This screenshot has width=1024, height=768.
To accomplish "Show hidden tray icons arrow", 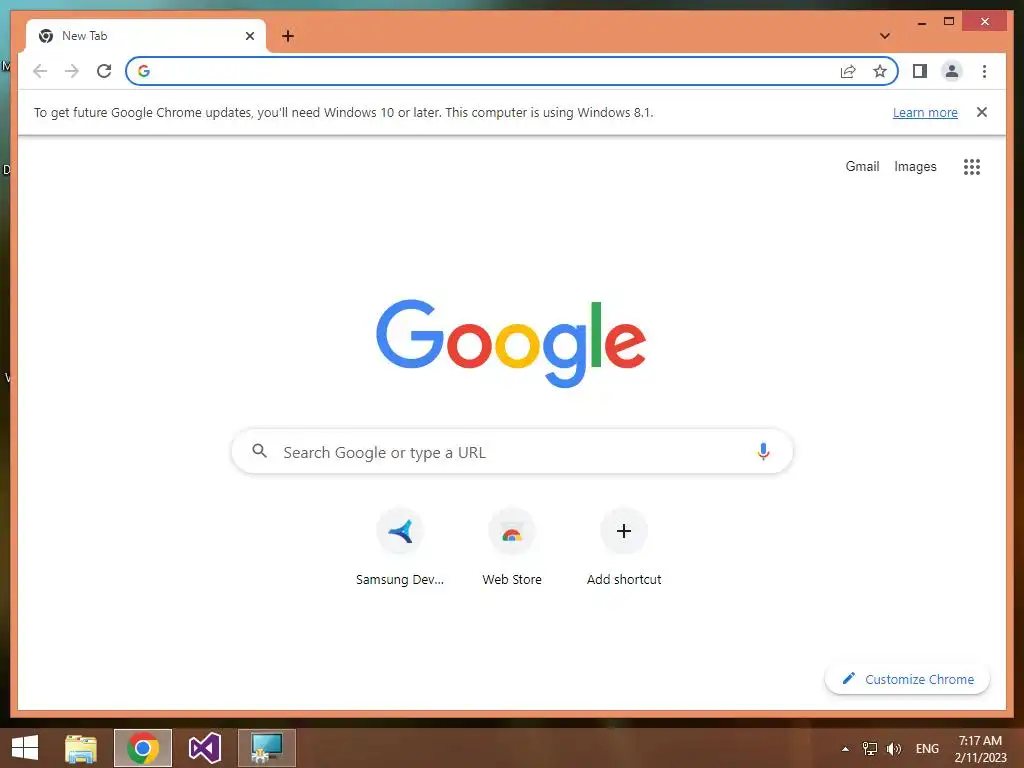I will point(845,749).
